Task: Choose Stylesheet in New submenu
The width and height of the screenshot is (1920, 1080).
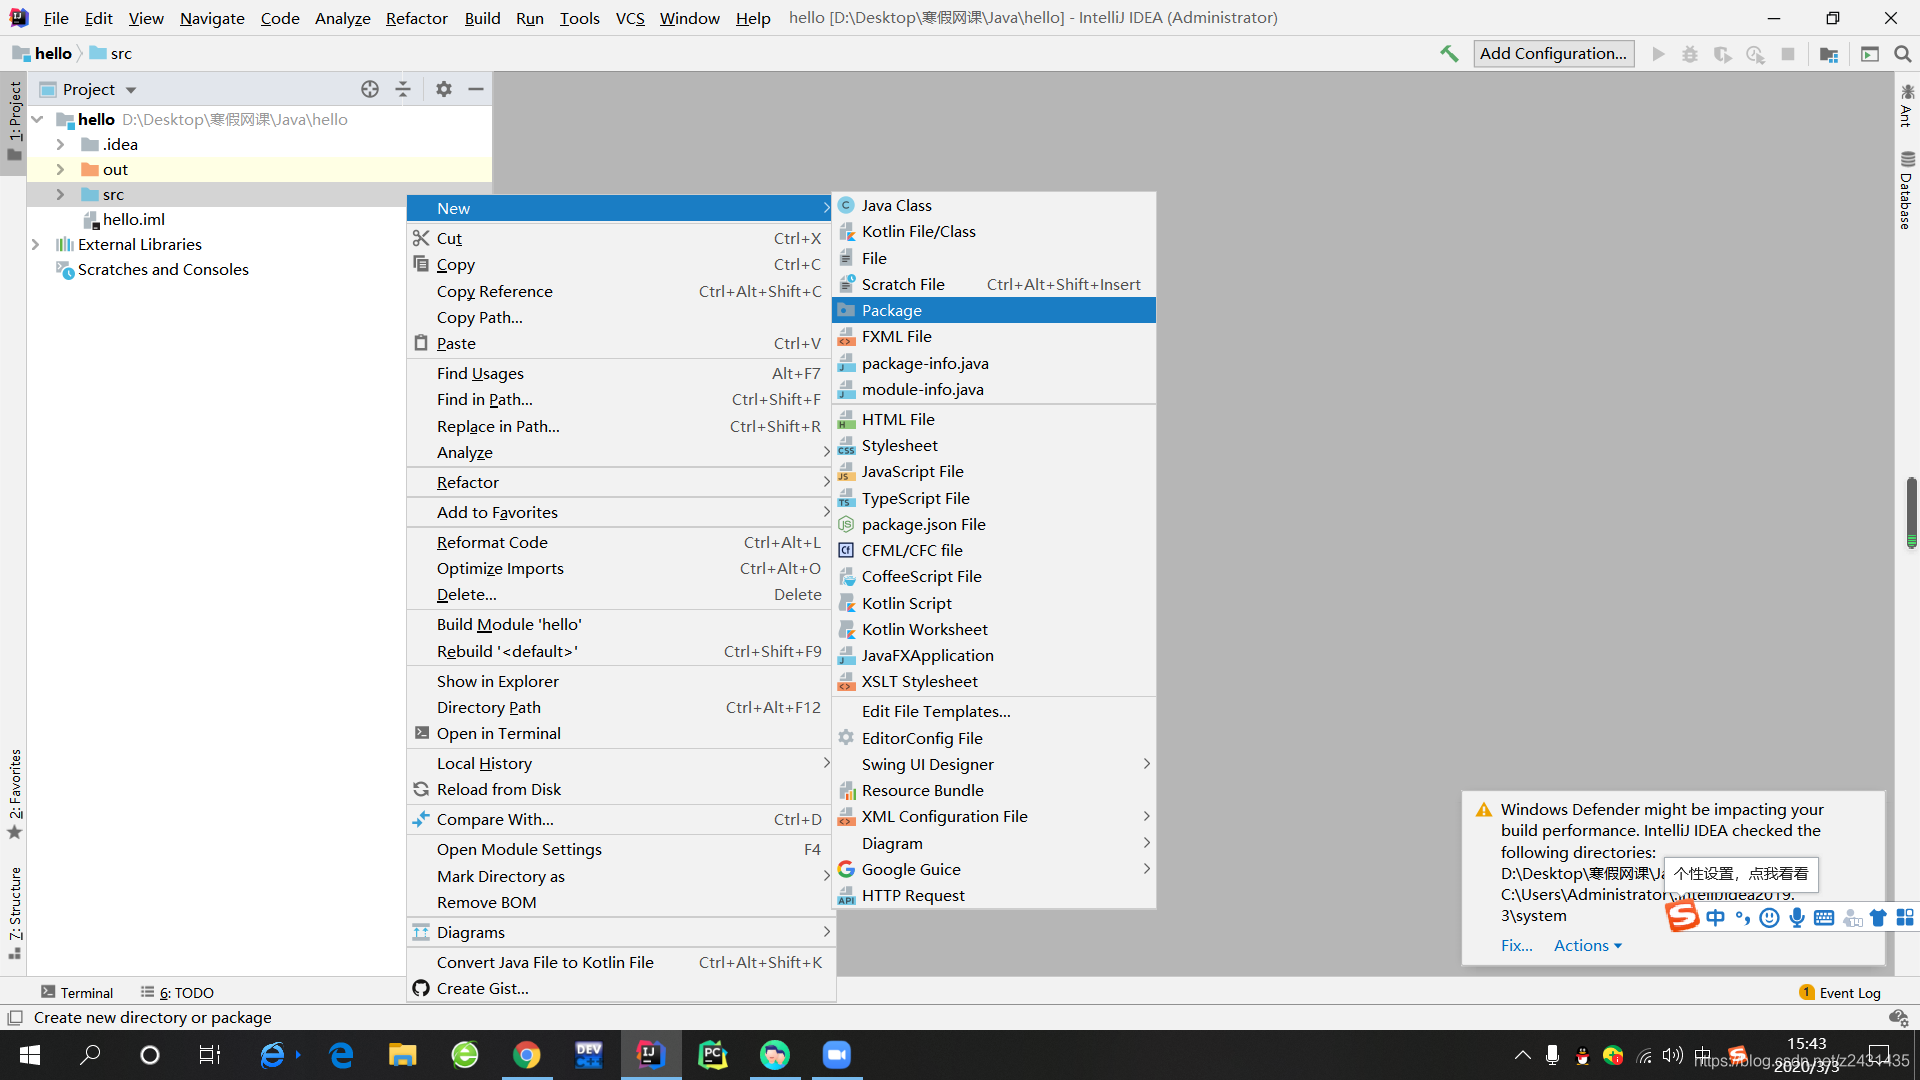Action: point(994,445)
